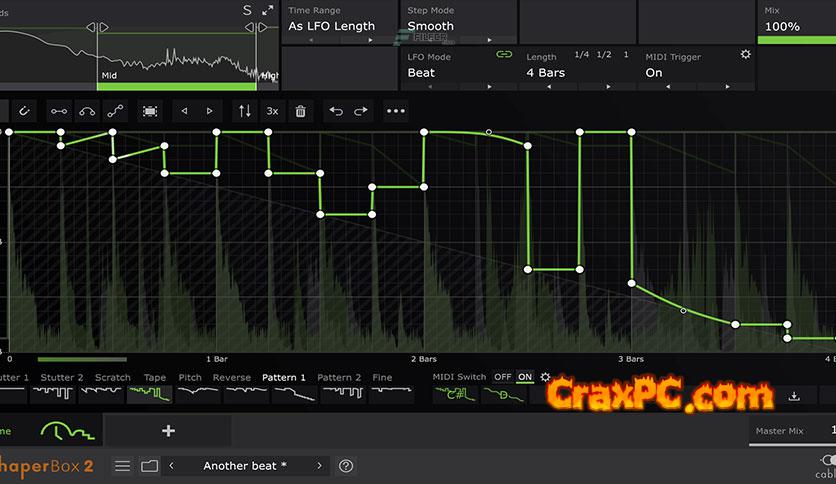This screenshot has width=836, height=484.
Task: Enable the magnet snap tool
Action: point(23,111)
